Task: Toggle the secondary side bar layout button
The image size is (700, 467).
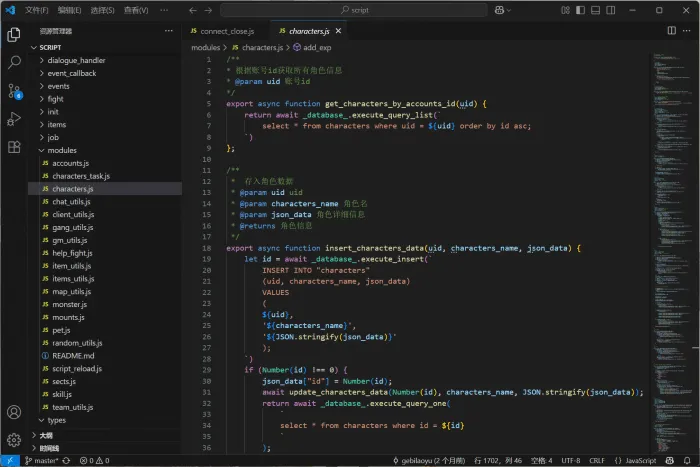Action: click(611, 10)
